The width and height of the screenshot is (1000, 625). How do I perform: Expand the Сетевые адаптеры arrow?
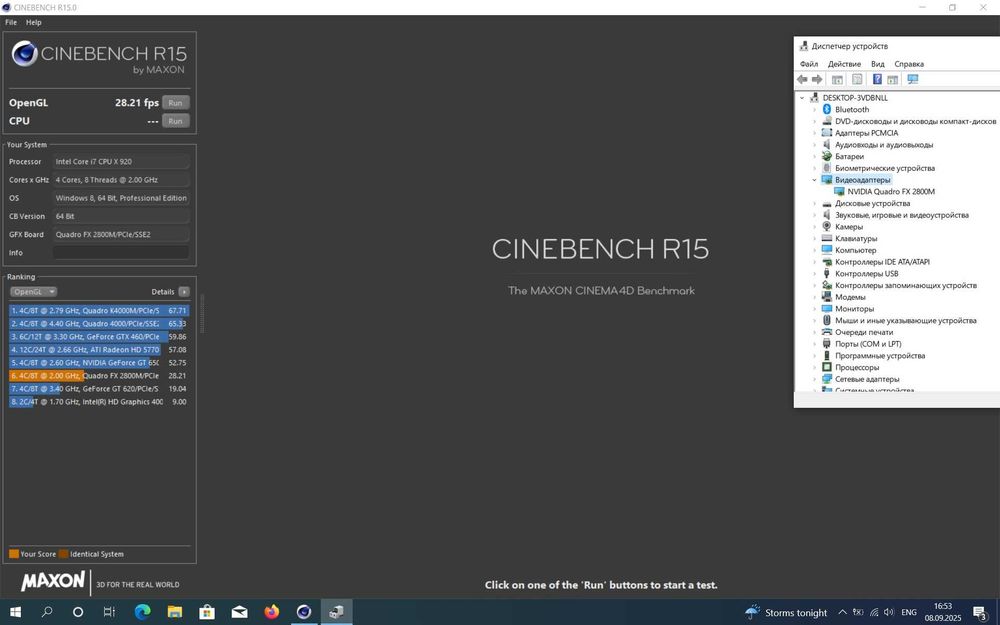pos(814,379)
